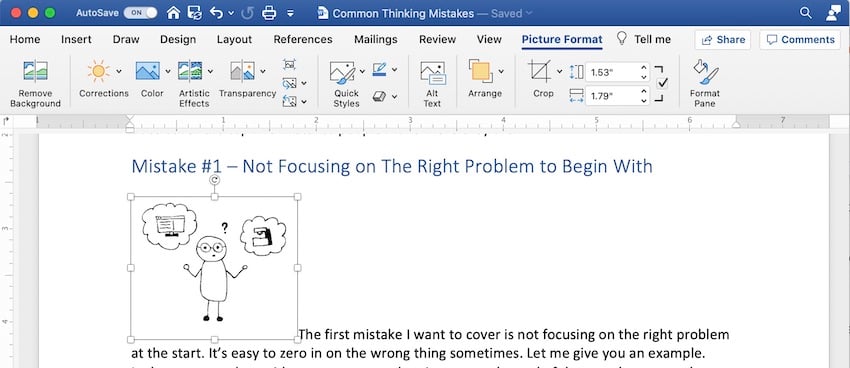Image resolution: width=850 pixels, height=368 pixels.
Task: Expand the Change Picture dropdown arrow
Action: coord(304,83)
